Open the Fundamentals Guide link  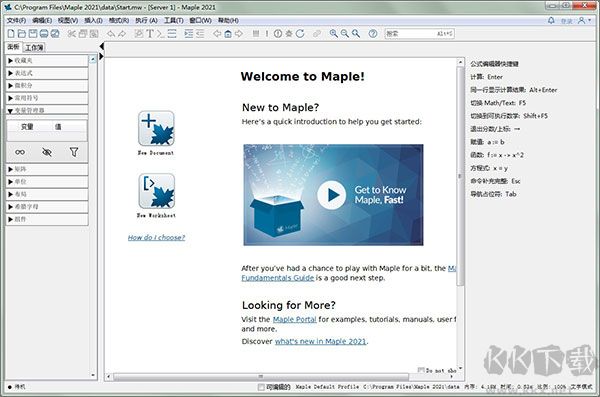click(278, 278)
